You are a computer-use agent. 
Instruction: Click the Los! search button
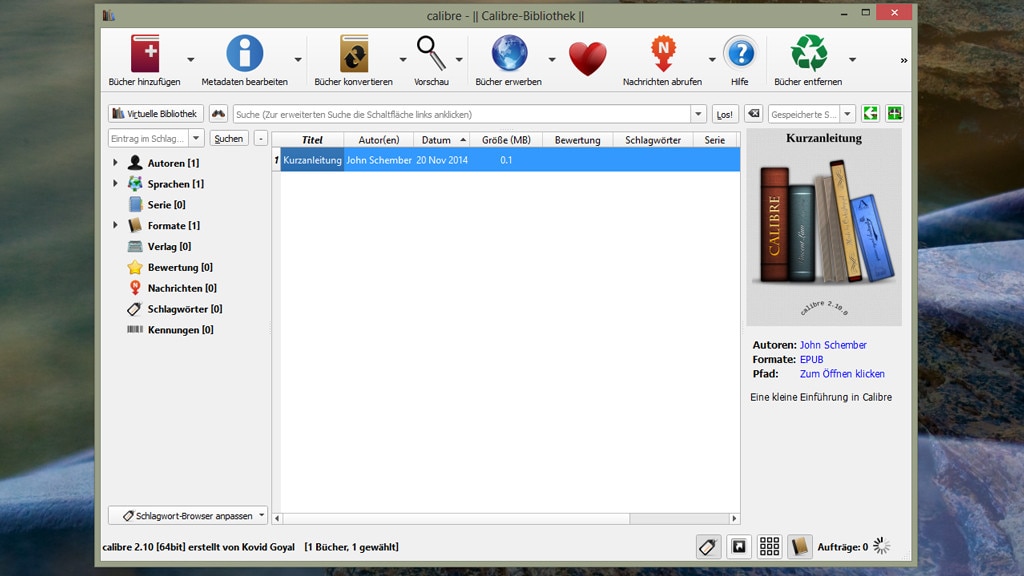click(725, 114)
